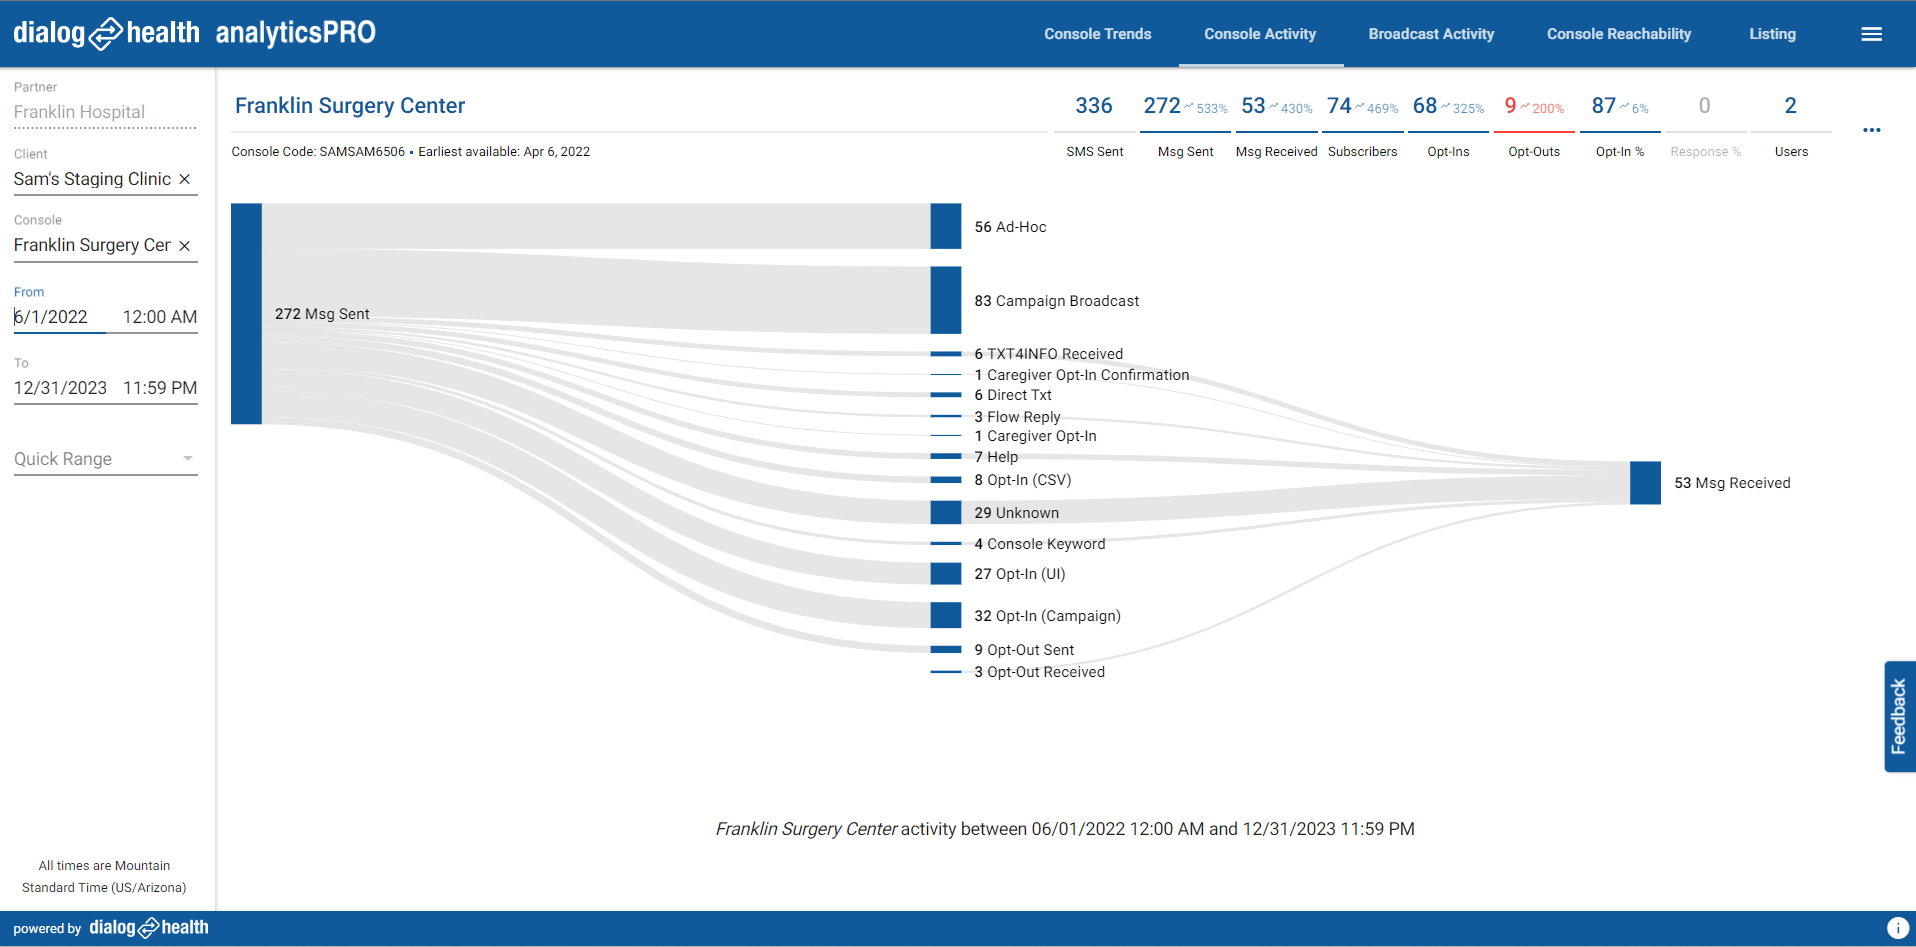Screen dimensions: 1916x947
Task: Switch to Broadcast Activity tab
Action: 1431,34
